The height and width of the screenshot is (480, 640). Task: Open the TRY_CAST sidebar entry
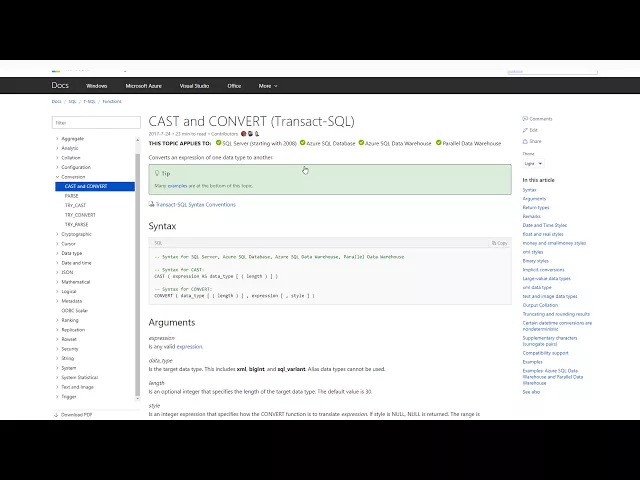76,205
